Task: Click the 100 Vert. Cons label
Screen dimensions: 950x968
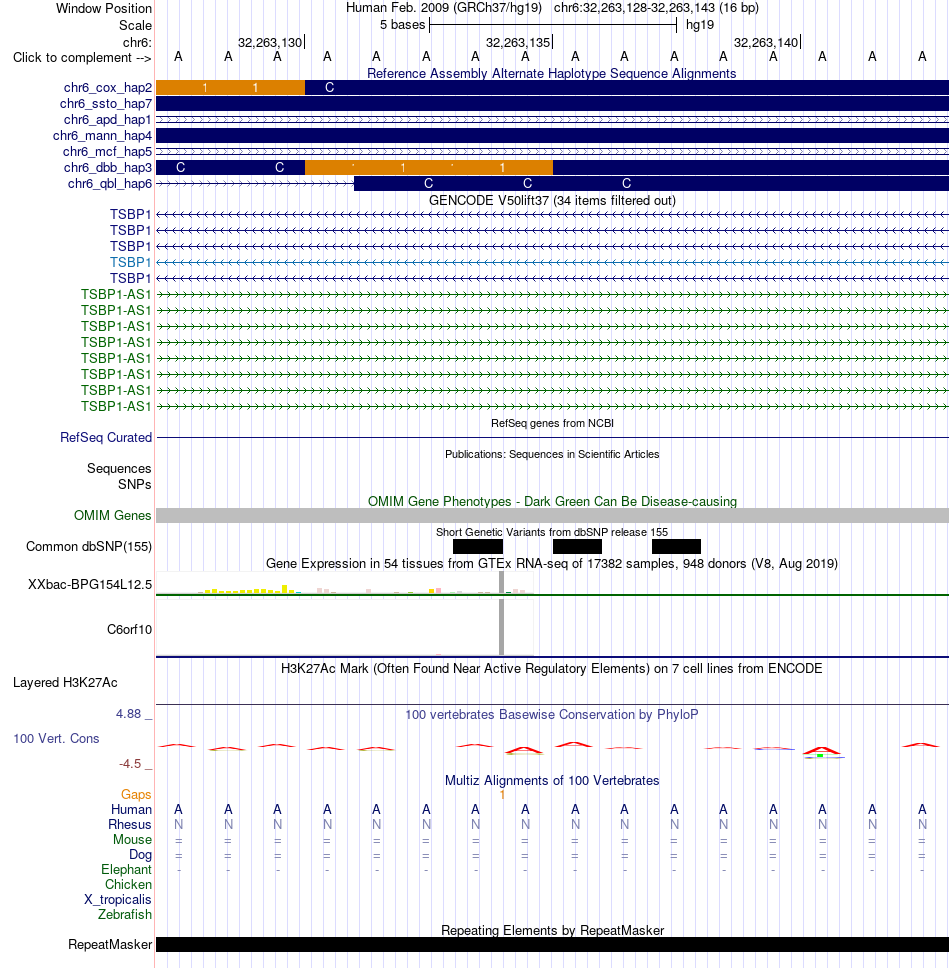Action: coord(56,739)
